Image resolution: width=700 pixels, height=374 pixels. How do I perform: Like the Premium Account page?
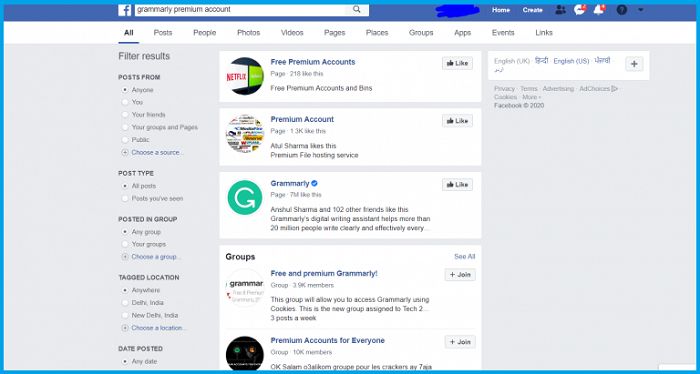click(x=457, y=121)
